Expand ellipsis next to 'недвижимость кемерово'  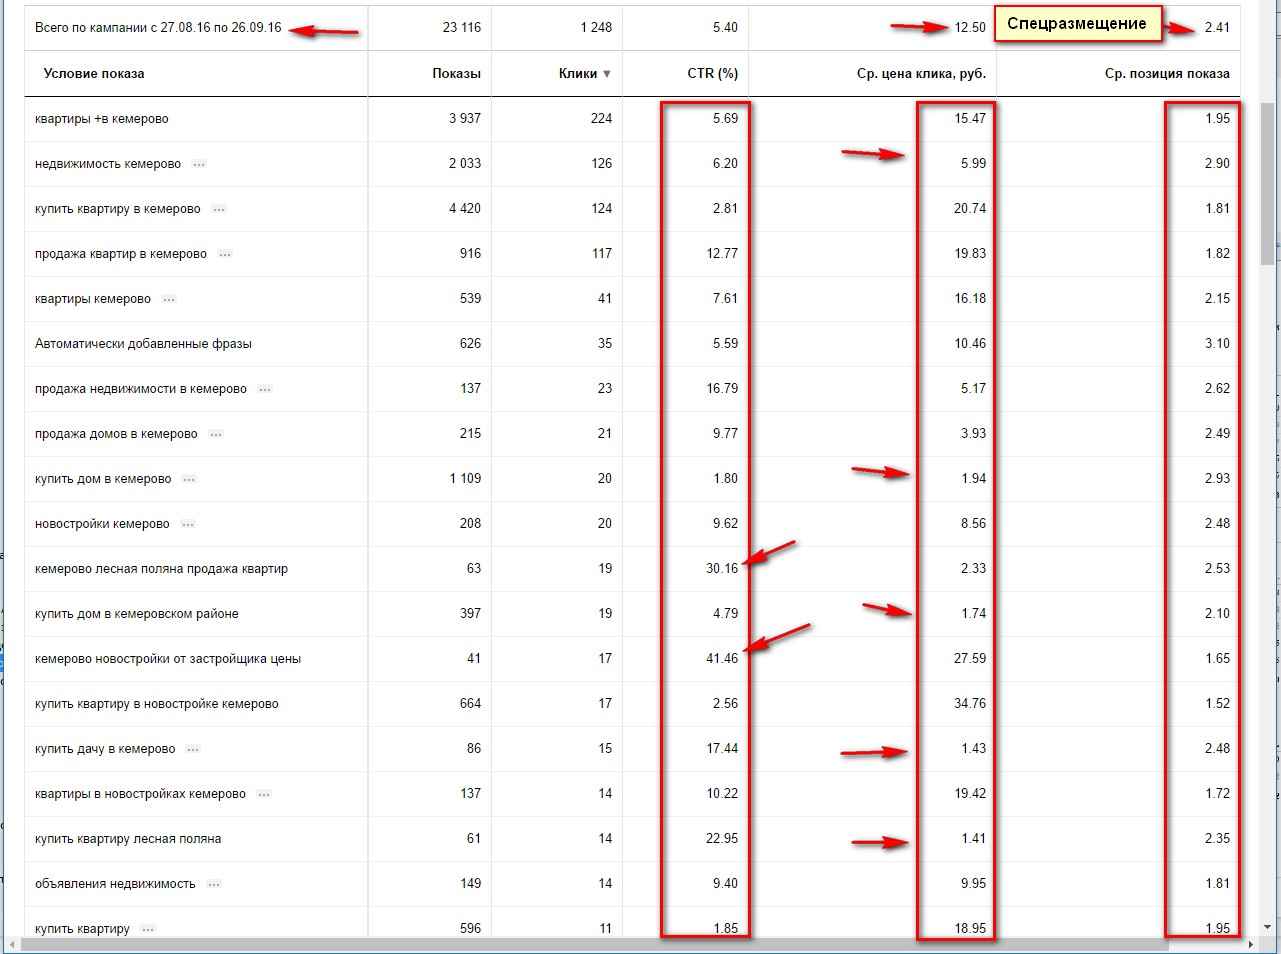pos(199,164)
